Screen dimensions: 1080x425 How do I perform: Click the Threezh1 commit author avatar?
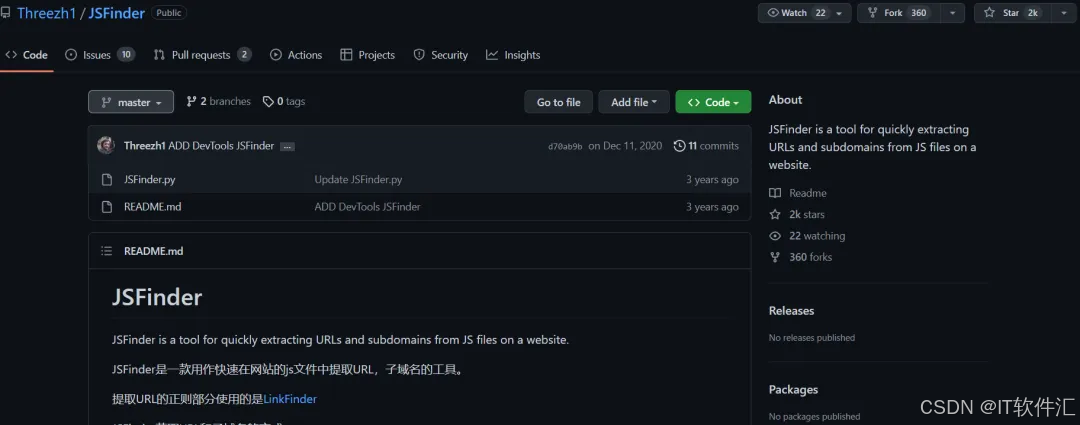(x=106, y=145)
